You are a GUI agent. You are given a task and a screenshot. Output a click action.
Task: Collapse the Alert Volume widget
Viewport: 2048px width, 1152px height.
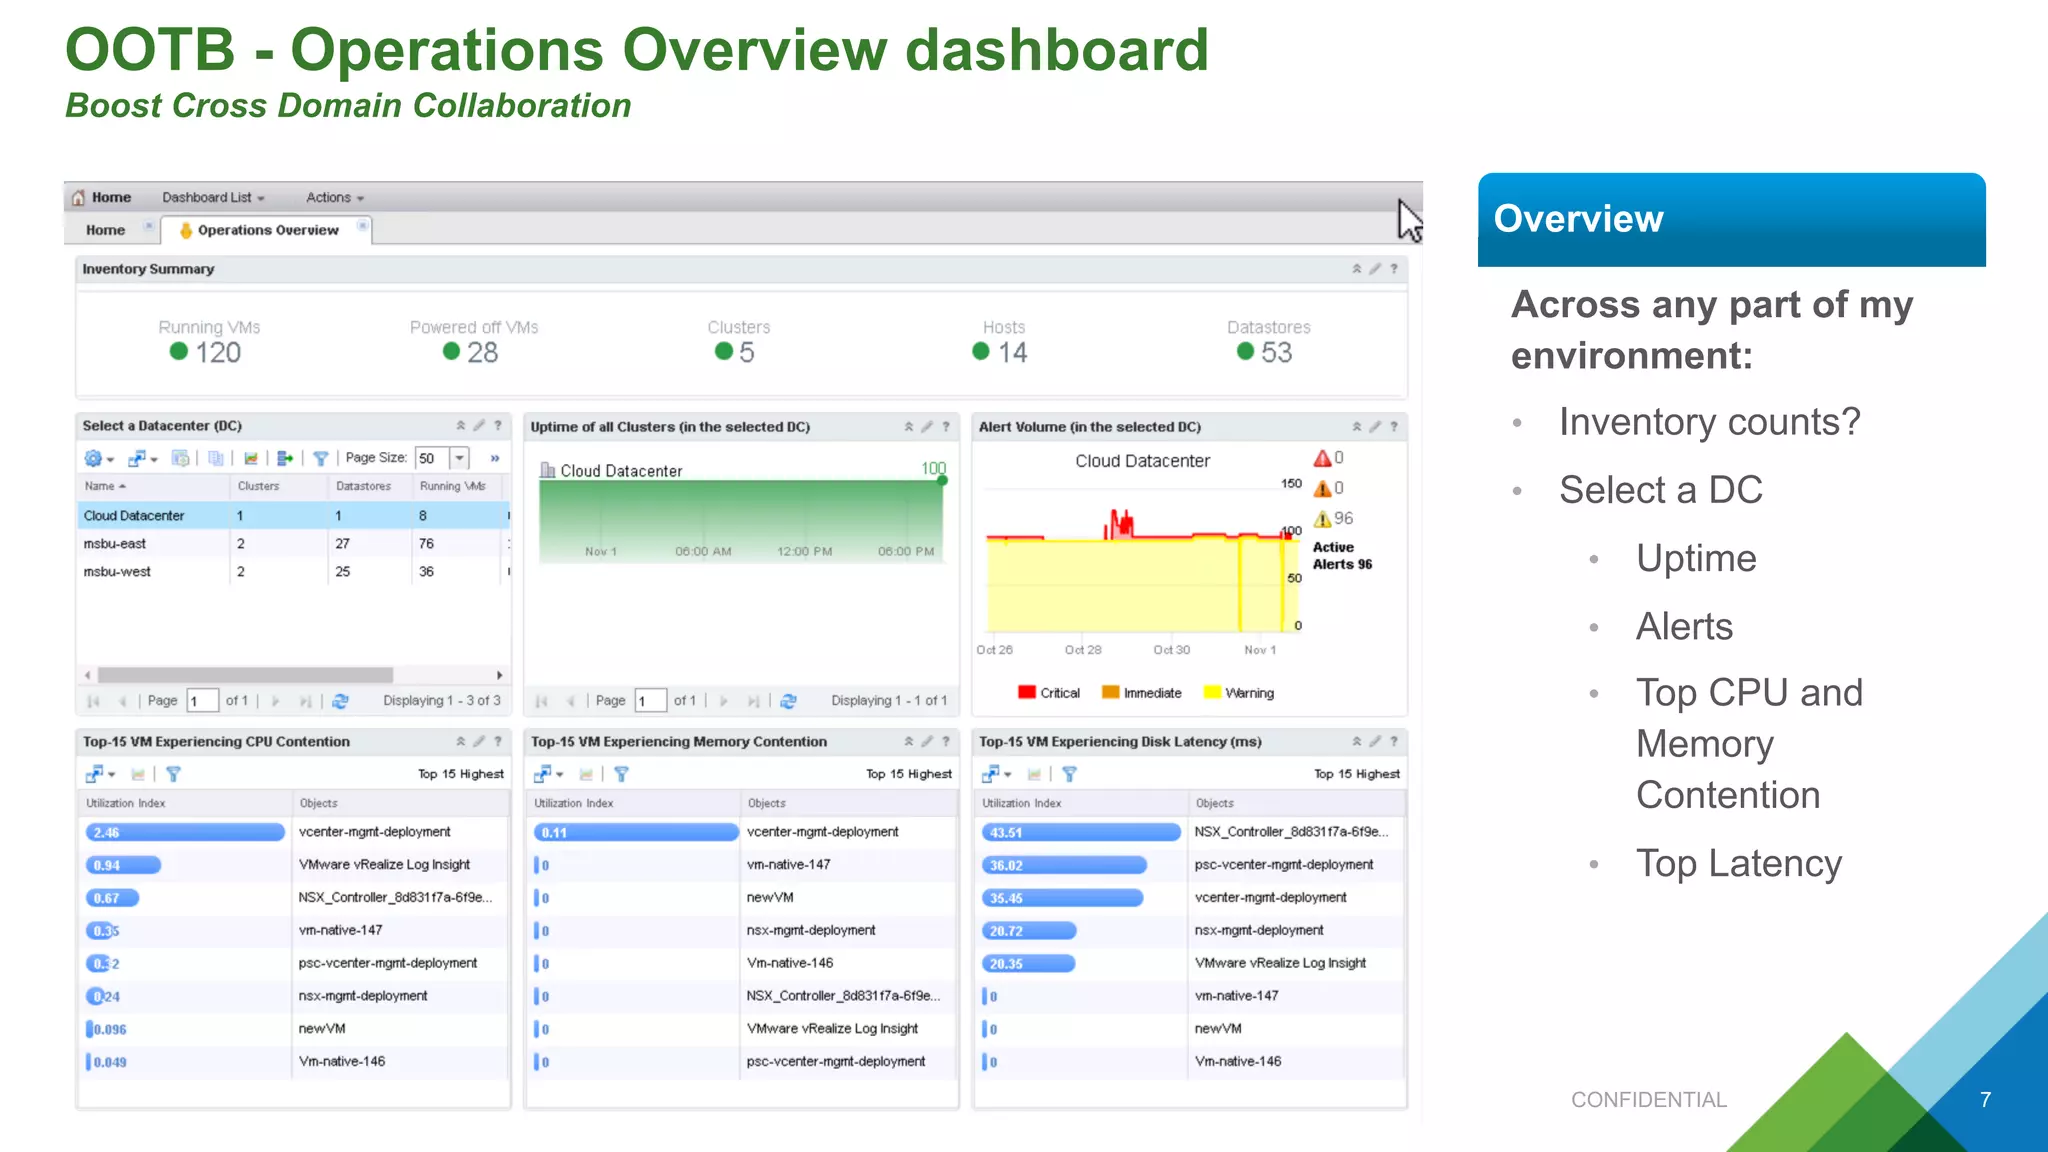pos(1357,426)
